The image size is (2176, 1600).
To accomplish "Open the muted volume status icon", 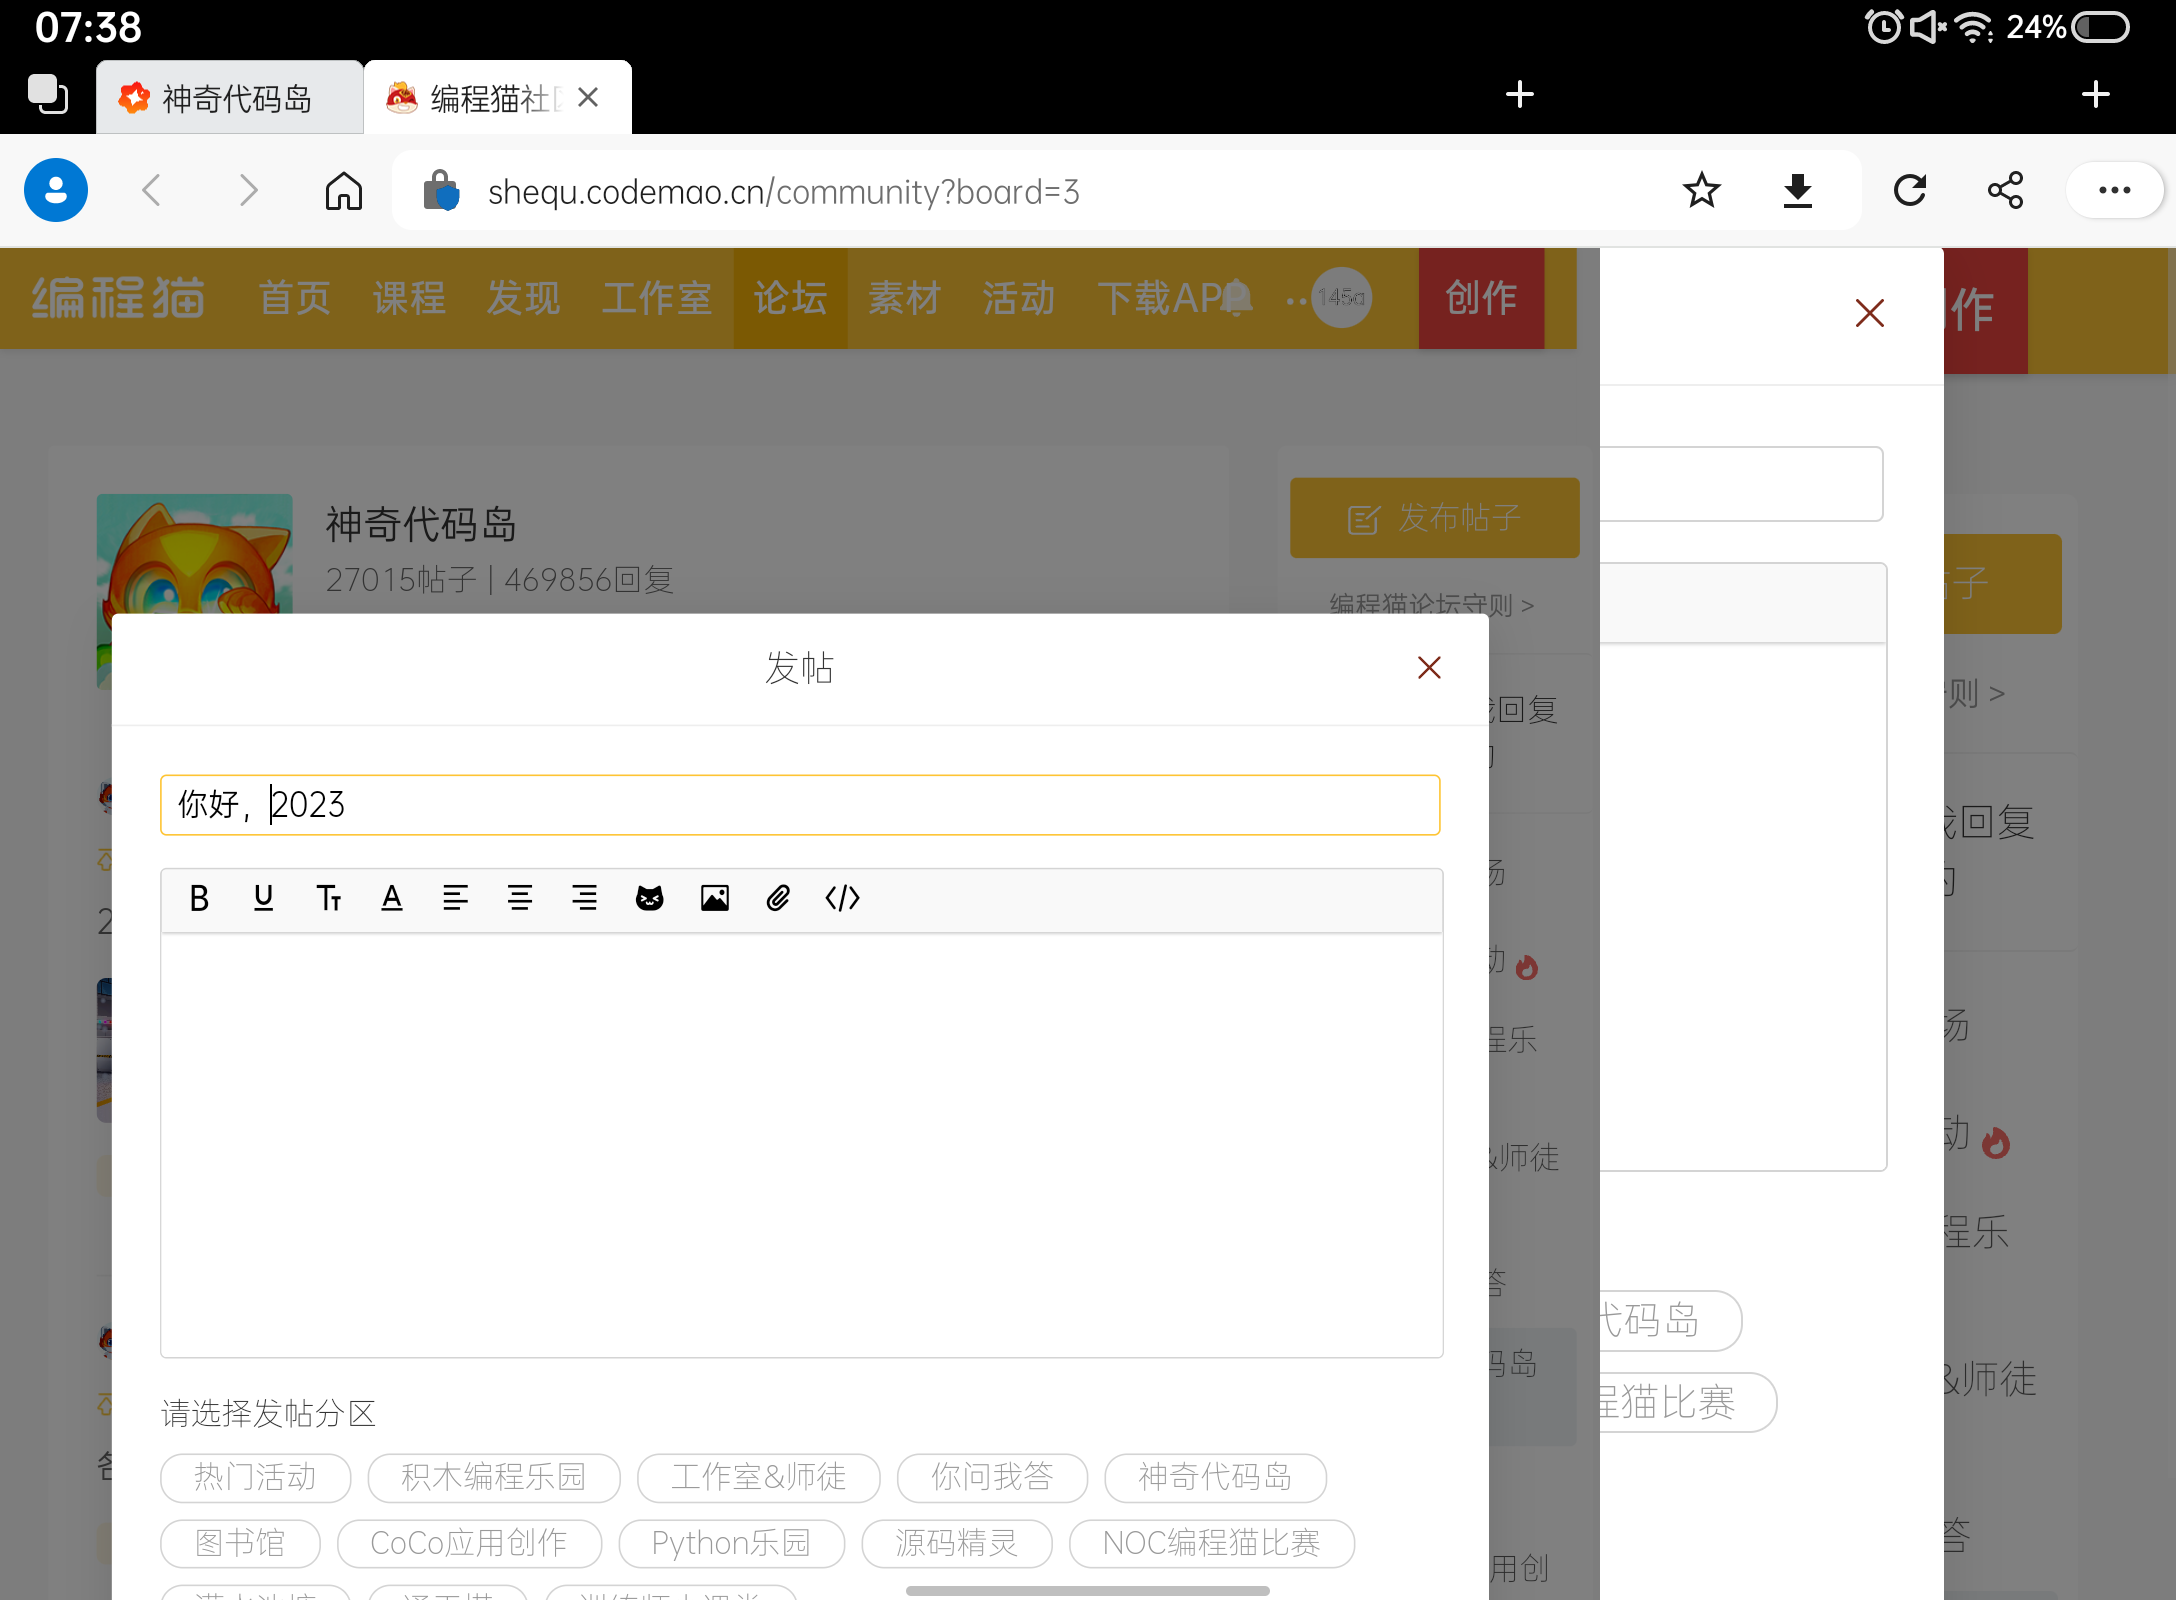I will pyautogui.click(x=1928, y=27).
